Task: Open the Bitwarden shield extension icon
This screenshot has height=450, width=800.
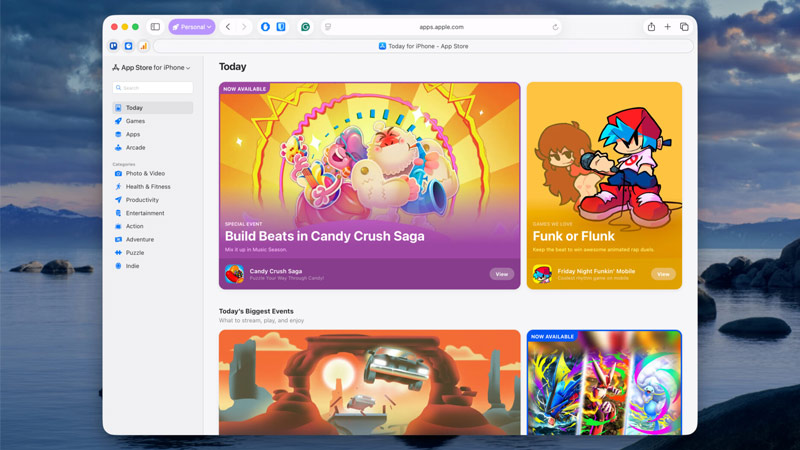Action: [281, 27]
